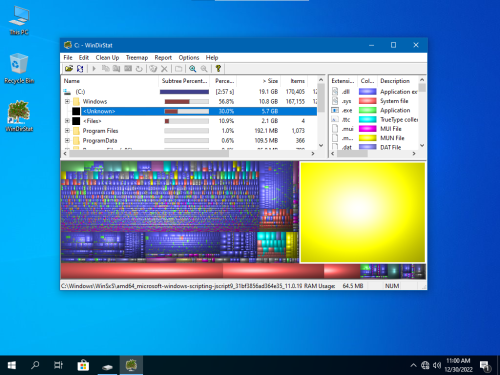
Task: Select the <Unknown> row
Action: [x=189, y=111]
